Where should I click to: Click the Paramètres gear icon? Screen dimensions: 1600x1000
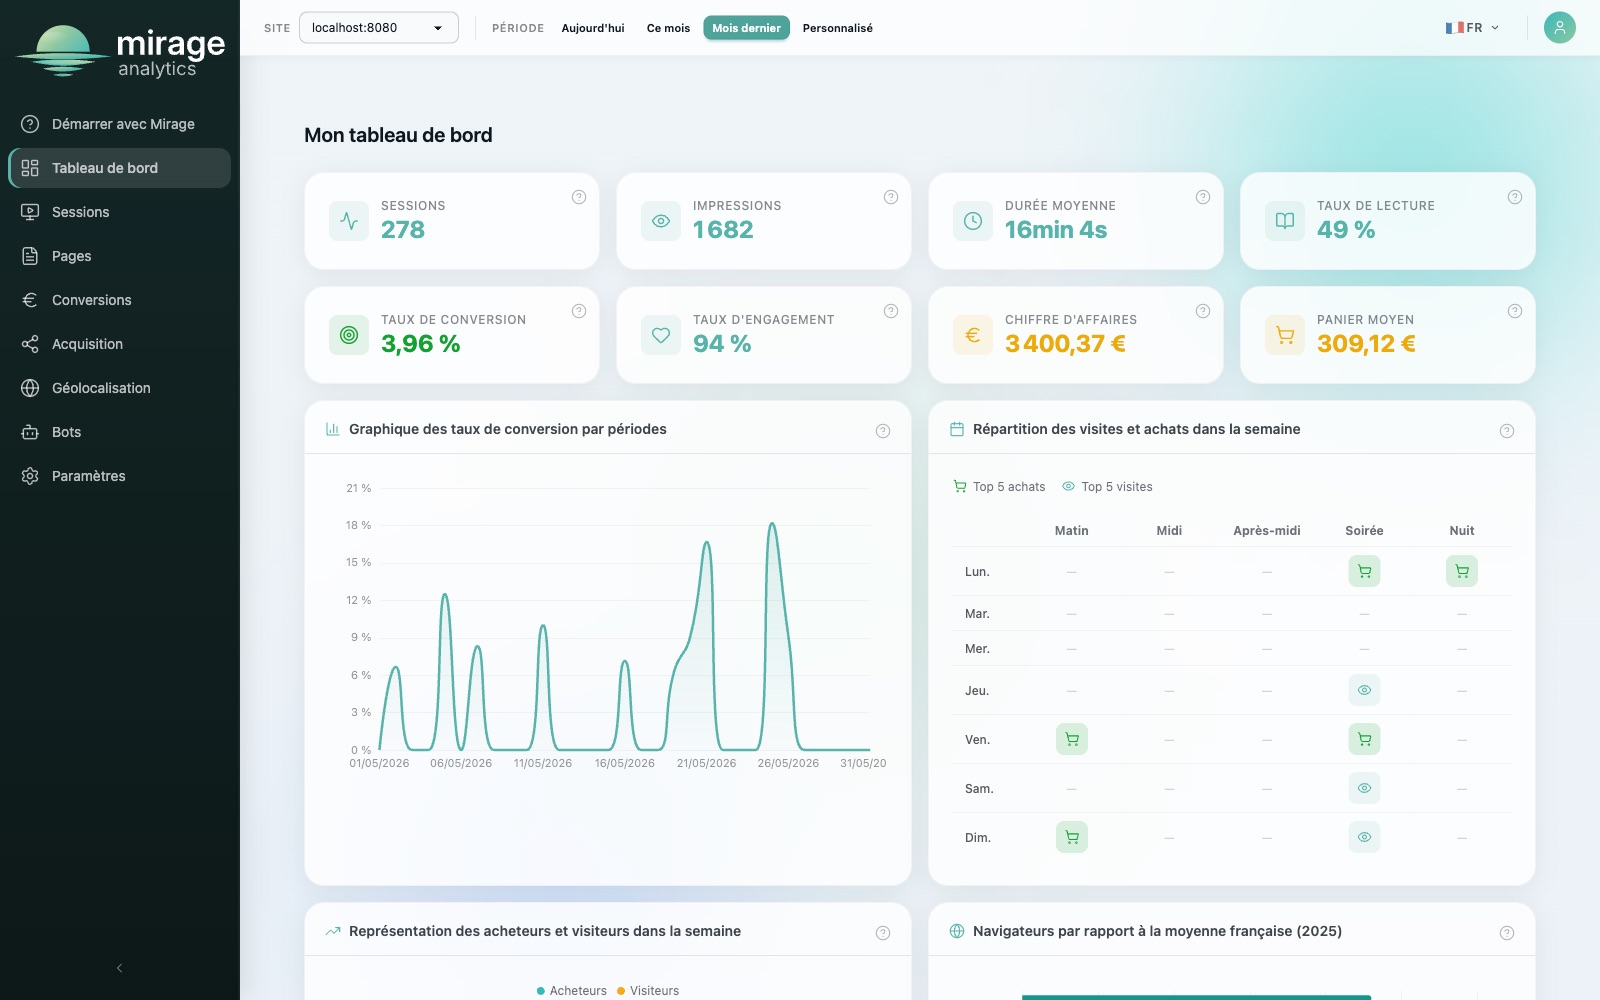point(30,476)
